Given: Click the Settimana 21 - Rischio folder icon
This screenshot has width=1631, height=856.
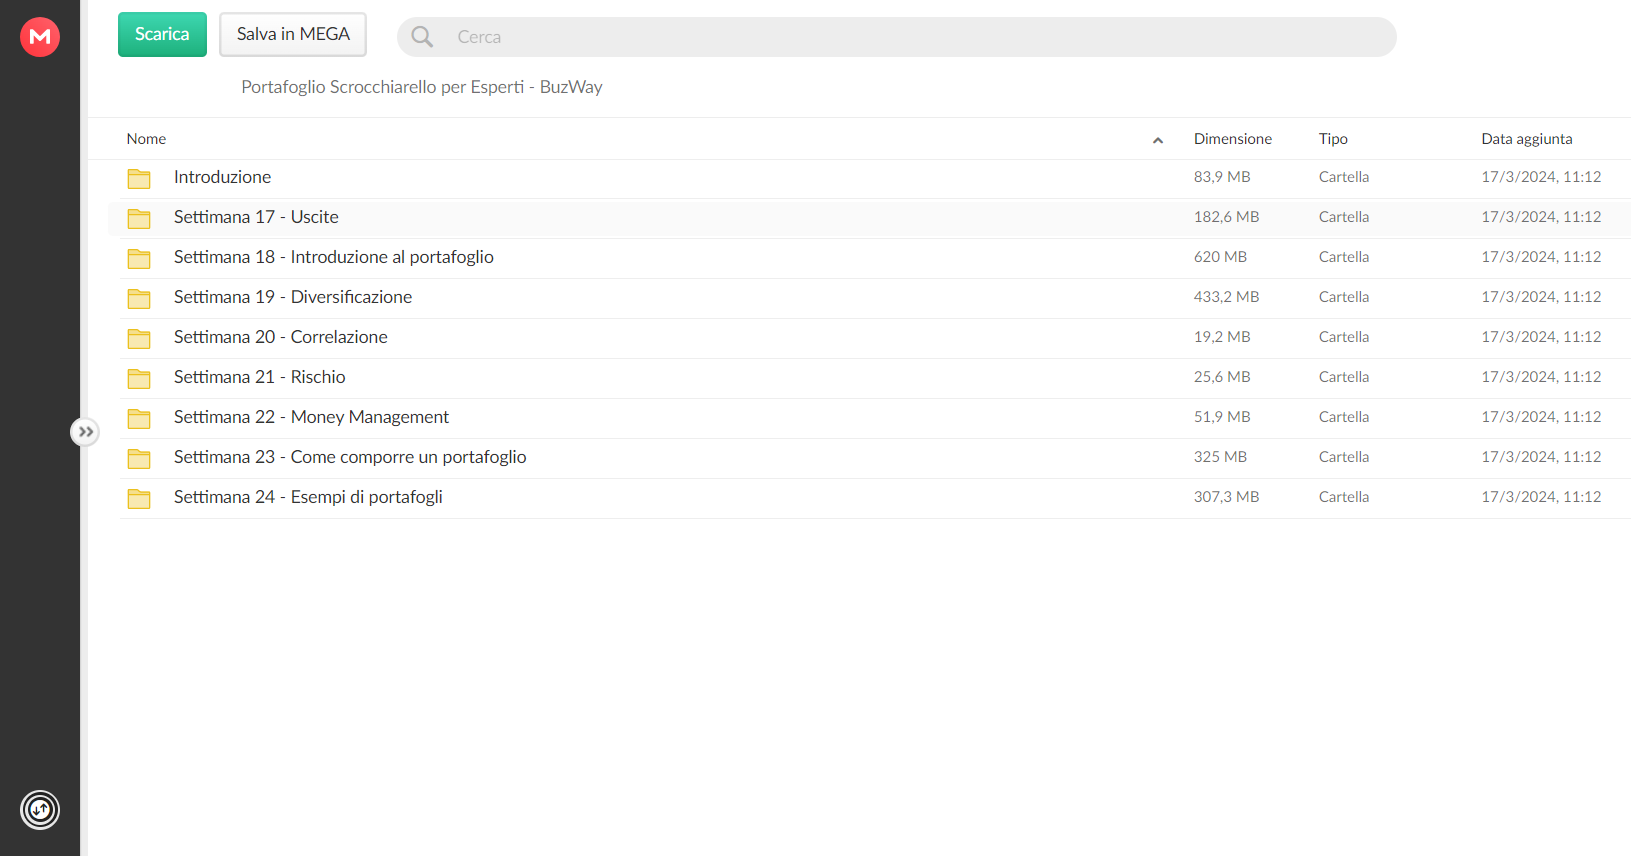Looking at the screenshot, I should [139, 378].
